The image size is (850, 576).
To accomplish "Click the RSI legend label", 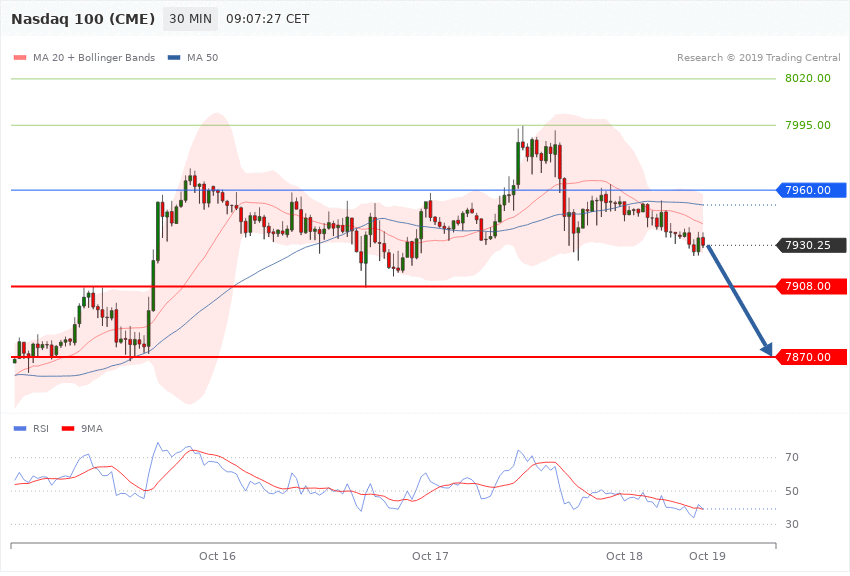I will [x=41, y=429].
